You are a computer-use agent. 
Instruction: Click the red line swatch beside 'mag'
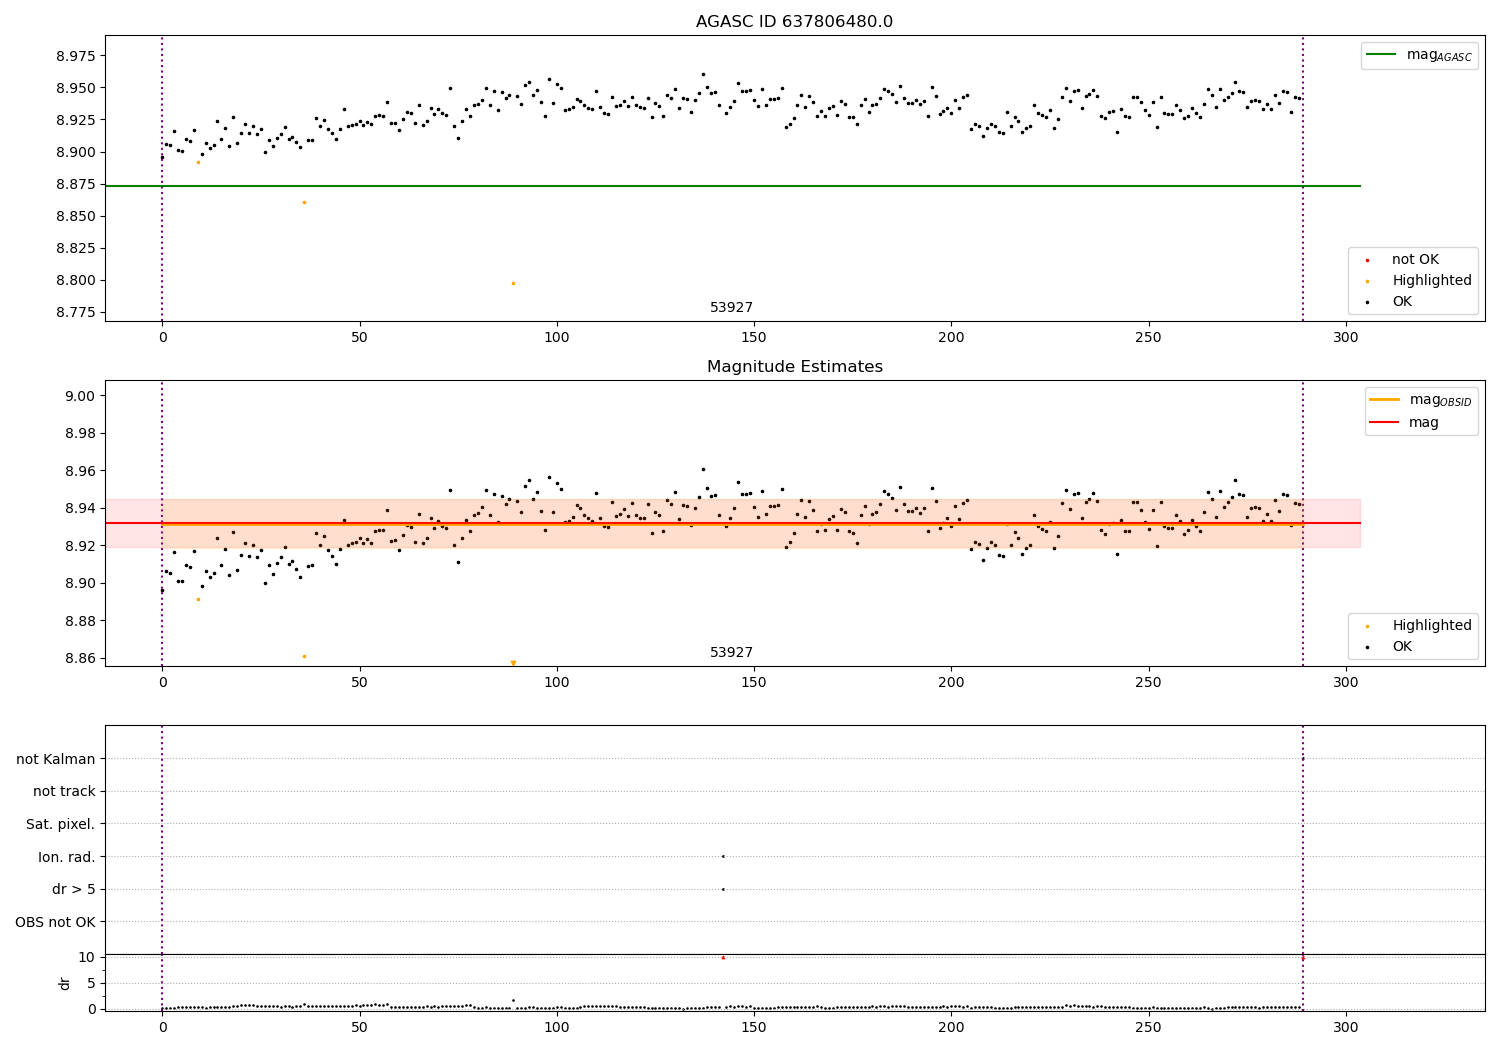pyautogui.click(x=1385, y=423)
